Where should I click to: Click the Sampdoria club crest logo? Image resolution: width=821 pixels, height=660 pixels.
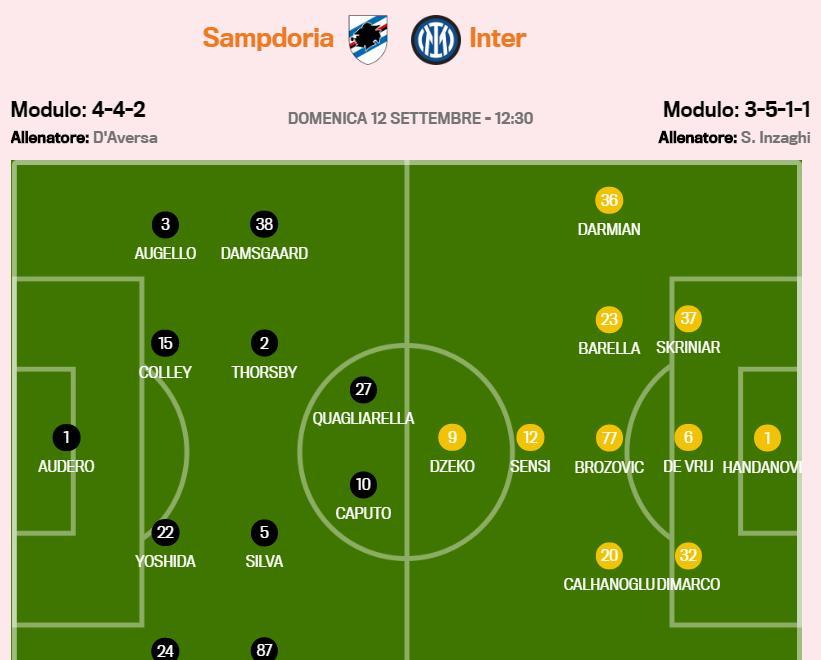[x=369, y=39]
